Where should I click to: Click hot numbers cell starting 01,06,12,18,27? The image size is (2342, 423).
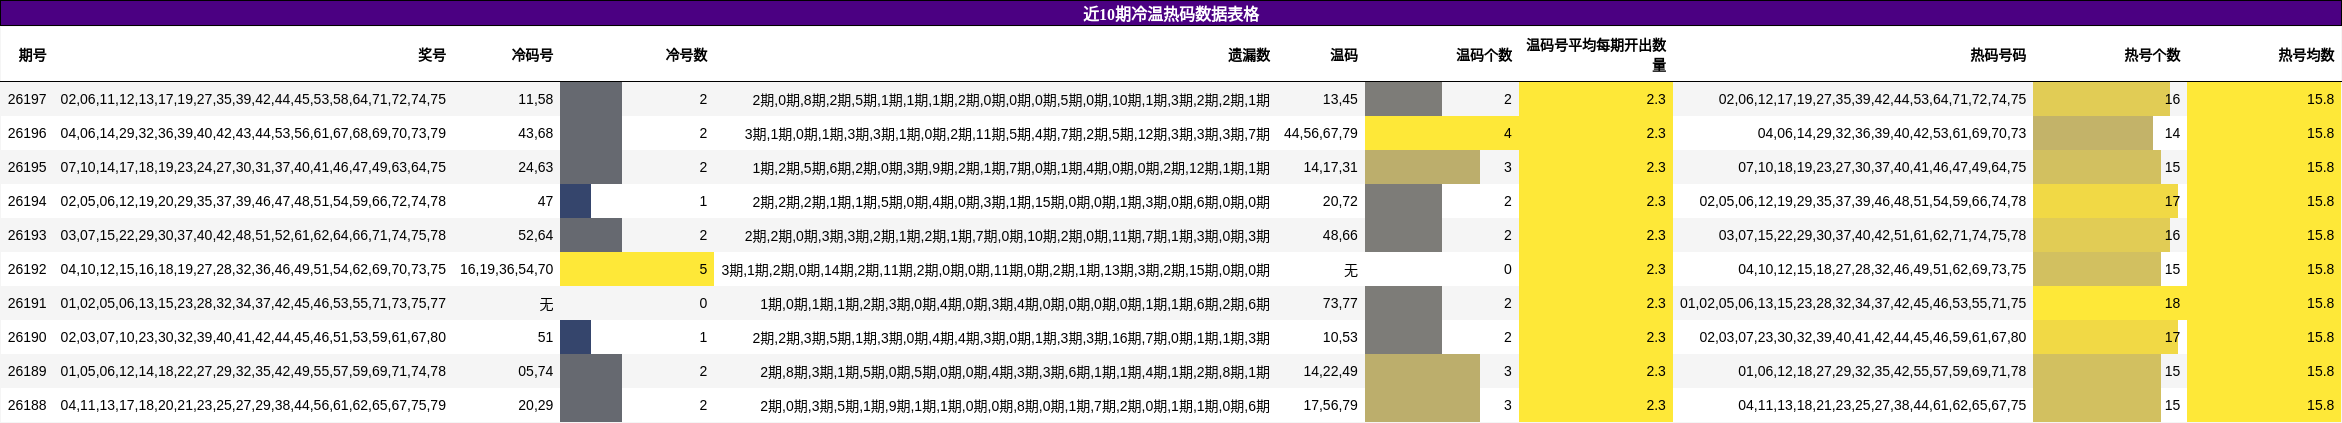click(x=1882, y=371)
